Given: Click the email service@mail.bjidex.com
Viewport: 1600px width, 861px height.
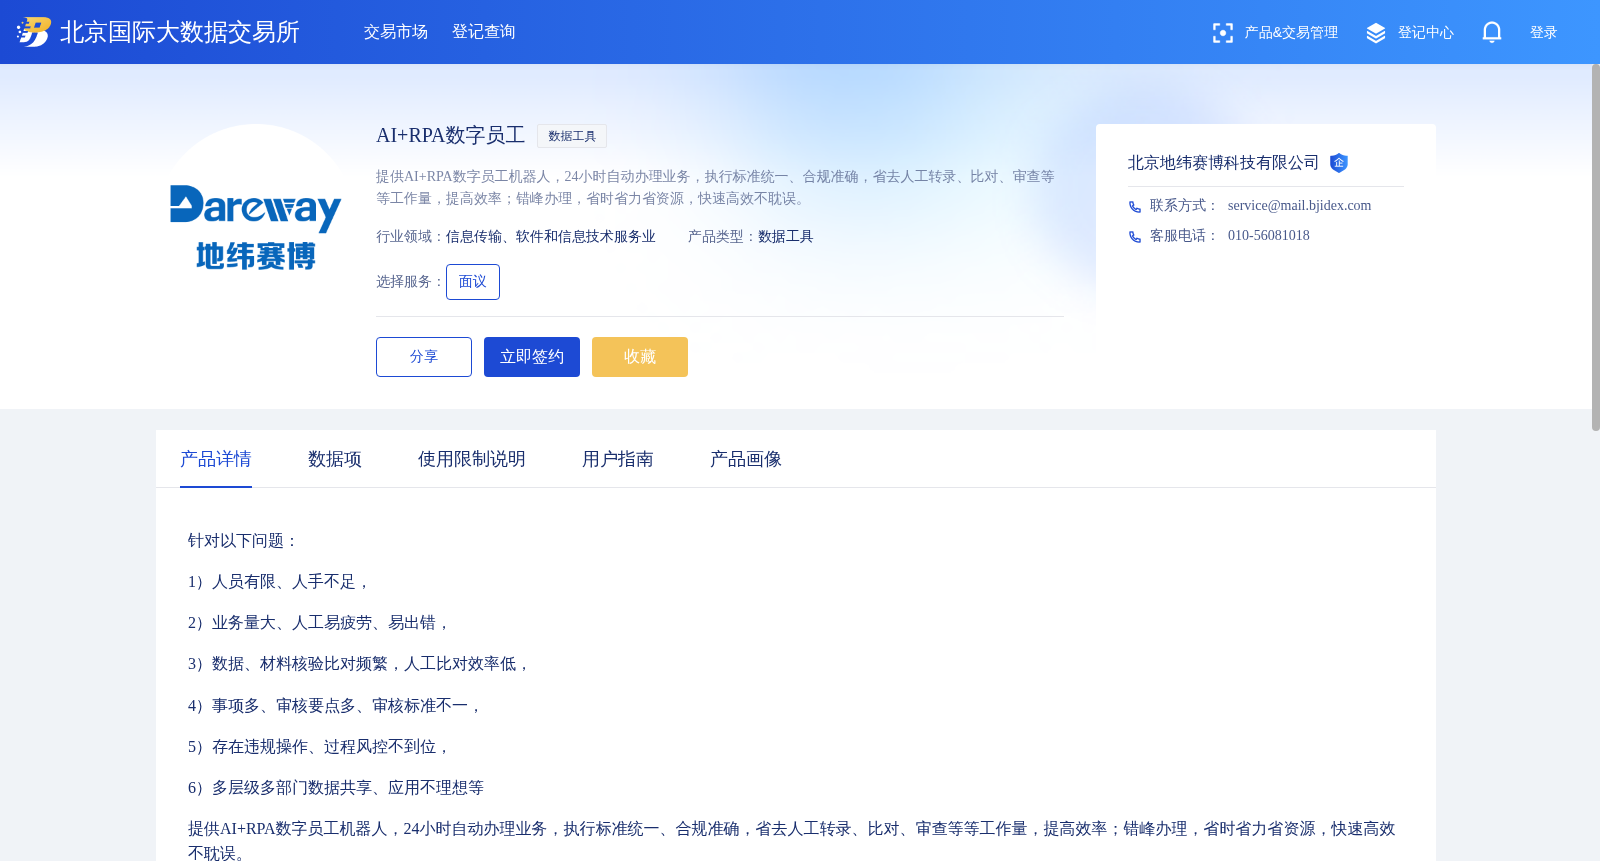Looking at the screenshot, I should [1299, 206].
